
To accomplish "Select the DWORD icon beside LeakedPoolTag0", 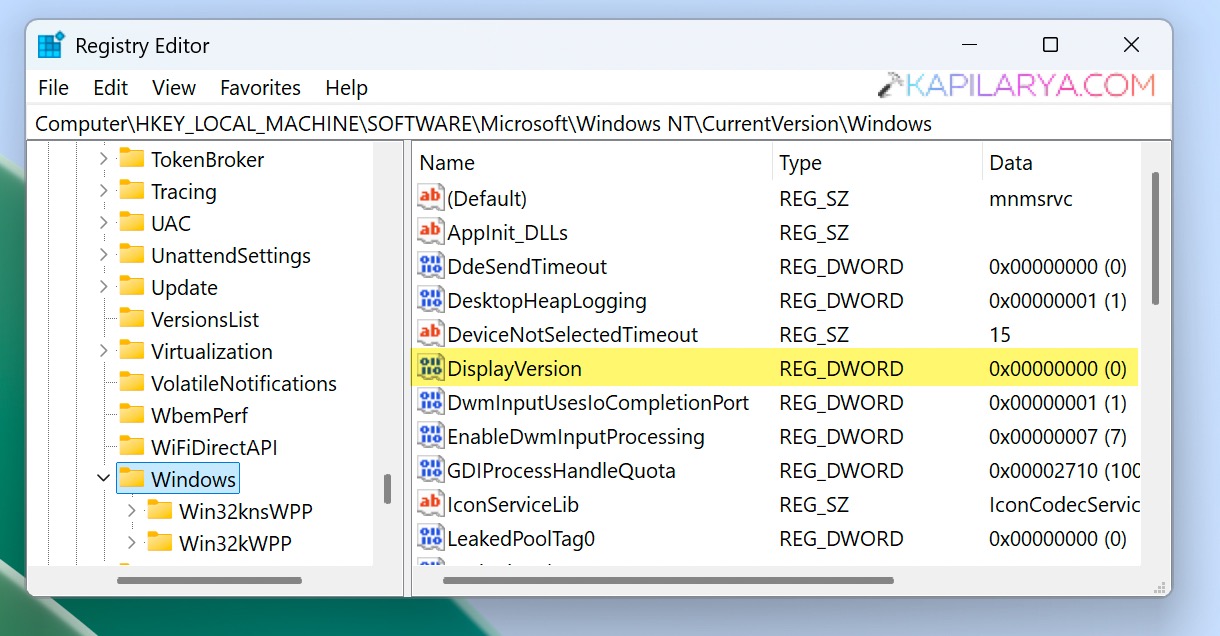I will (429, 538).
